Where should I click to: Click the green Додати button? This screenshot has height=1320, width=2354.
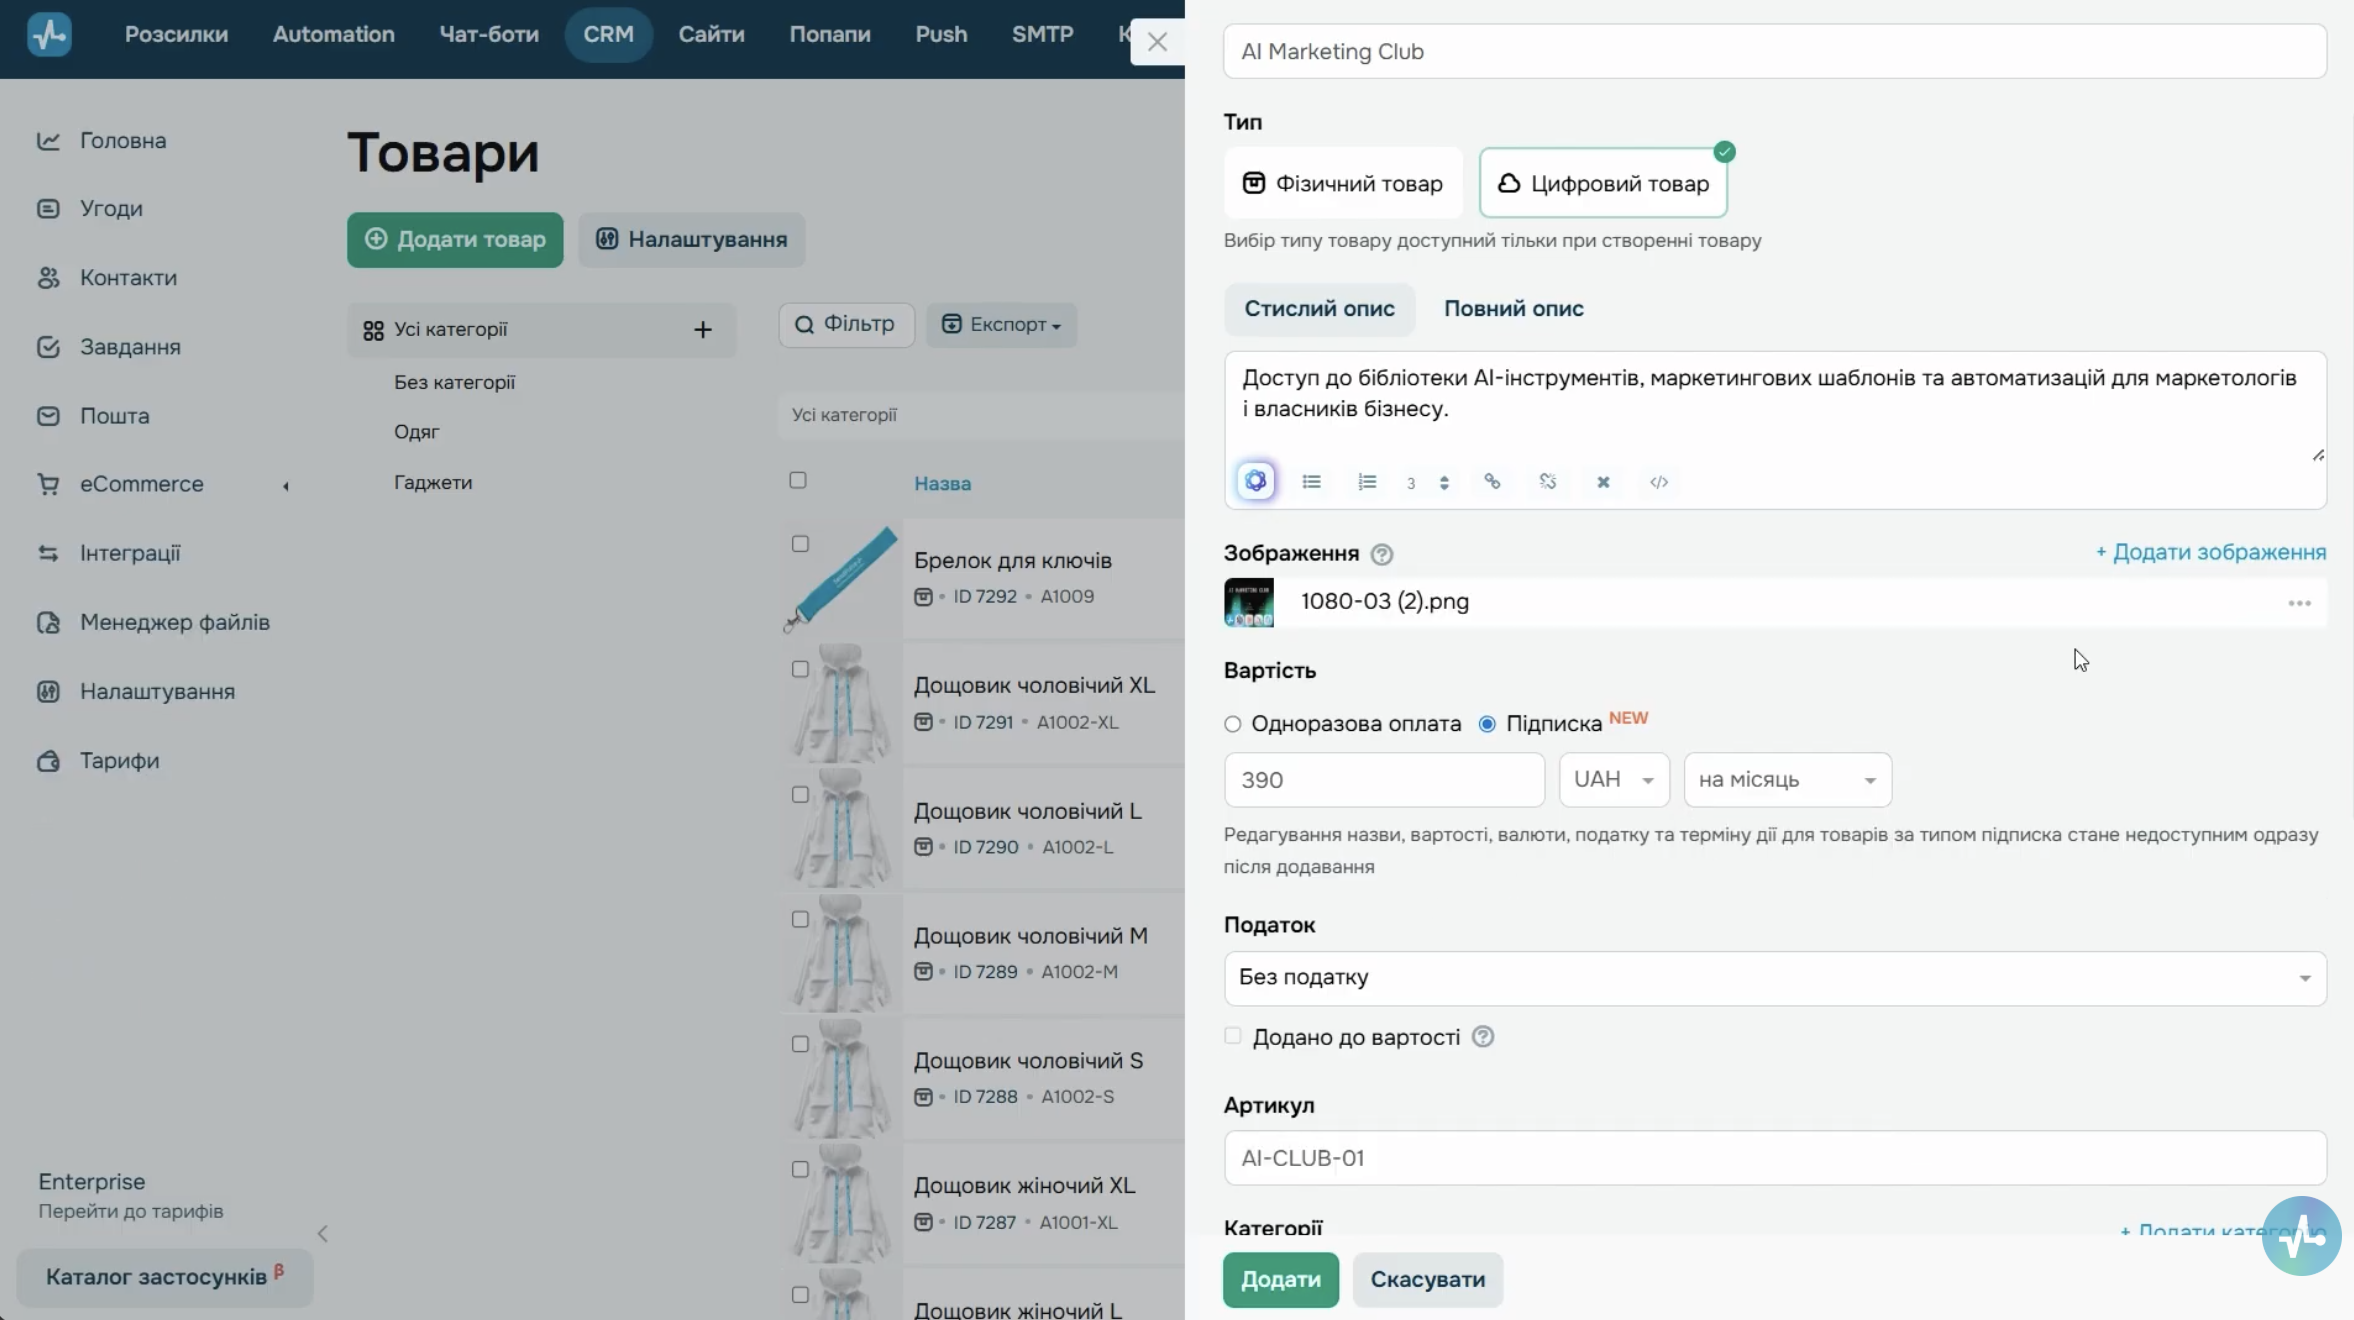point(1281,1280)
